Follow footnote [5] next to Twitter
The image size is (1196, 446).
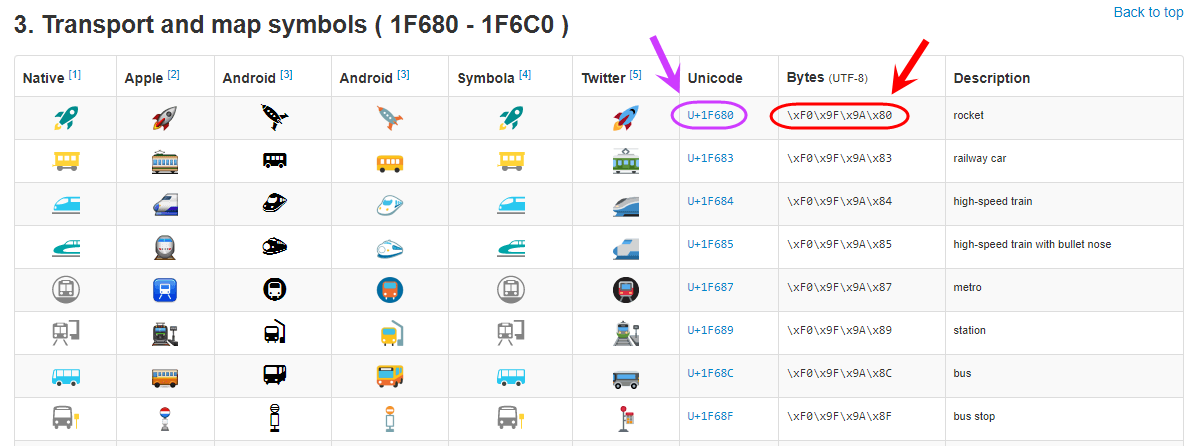(x=635, y=74)
